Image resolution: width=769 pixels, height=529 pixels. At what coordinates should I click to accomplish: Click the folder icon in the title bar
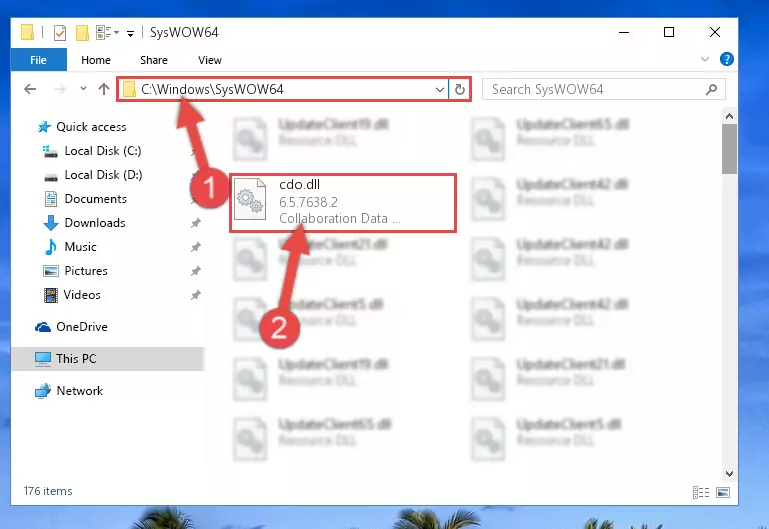click(x=27, y=32)
